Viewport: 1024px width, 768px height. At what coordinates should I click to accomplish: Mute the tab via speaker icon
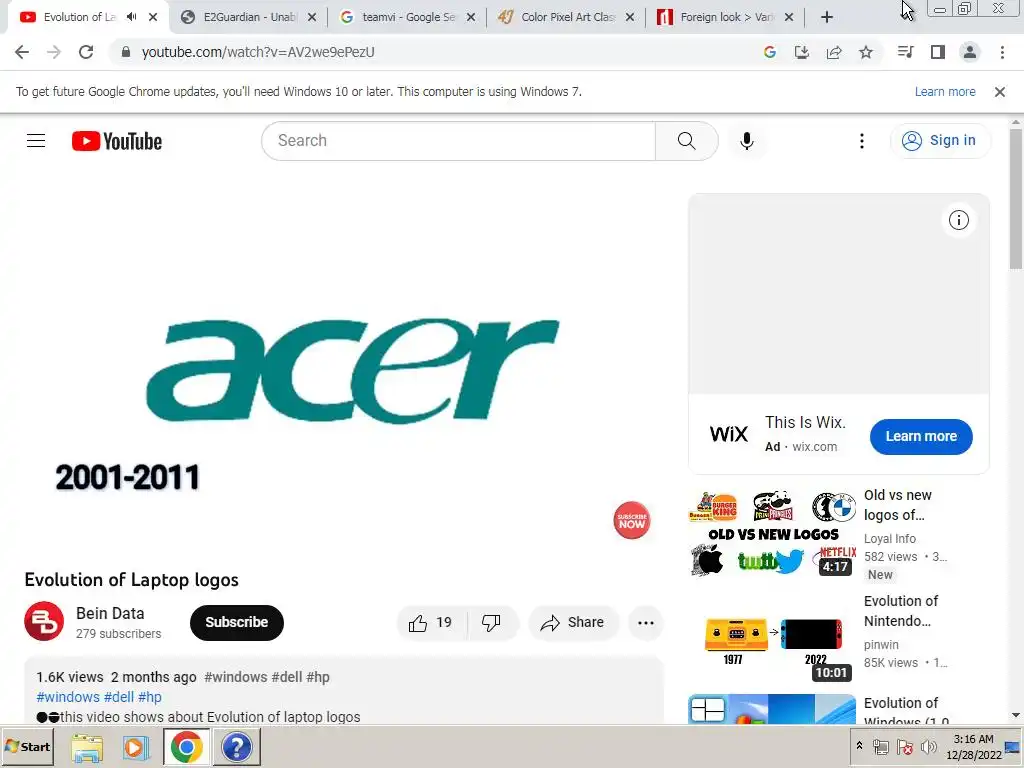tap(131, 17)
